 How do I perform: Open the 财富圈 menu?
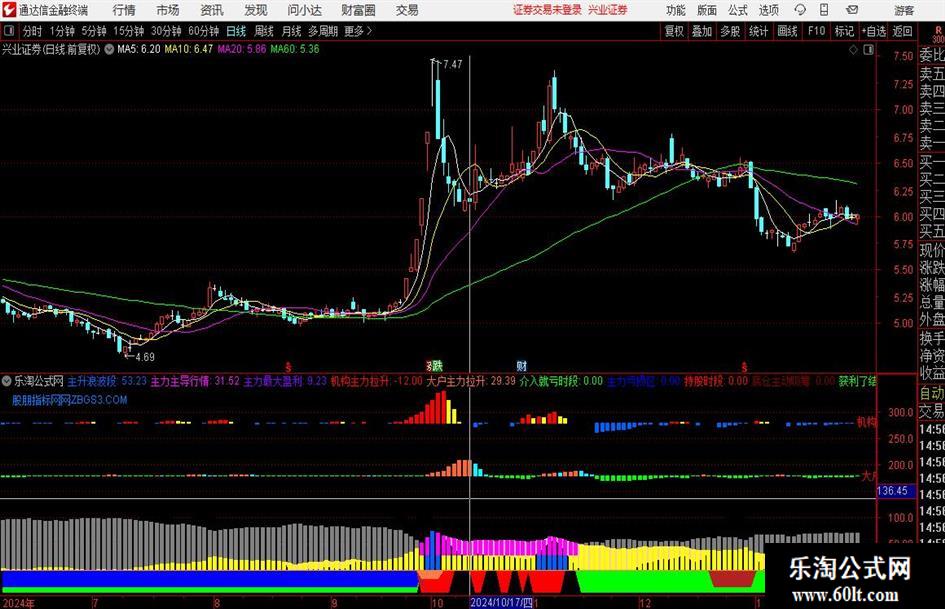click(358, 10)
